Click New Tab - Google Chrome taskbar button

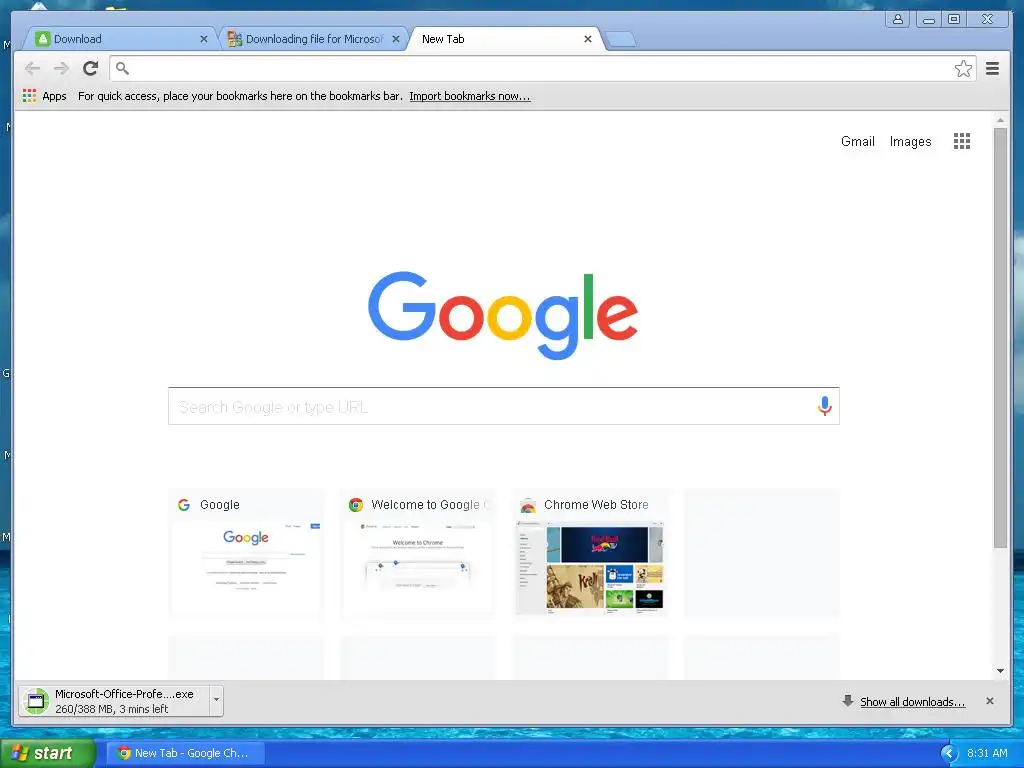pos(185,753)
